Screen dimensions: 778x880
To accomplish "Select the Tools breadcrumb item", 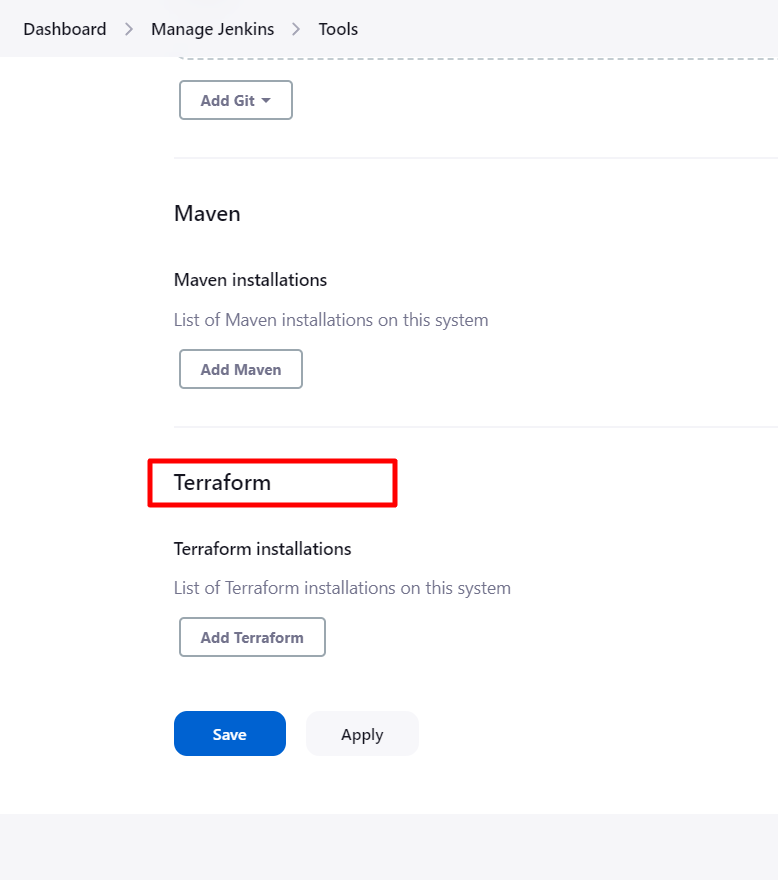I will tap(338, 29).
